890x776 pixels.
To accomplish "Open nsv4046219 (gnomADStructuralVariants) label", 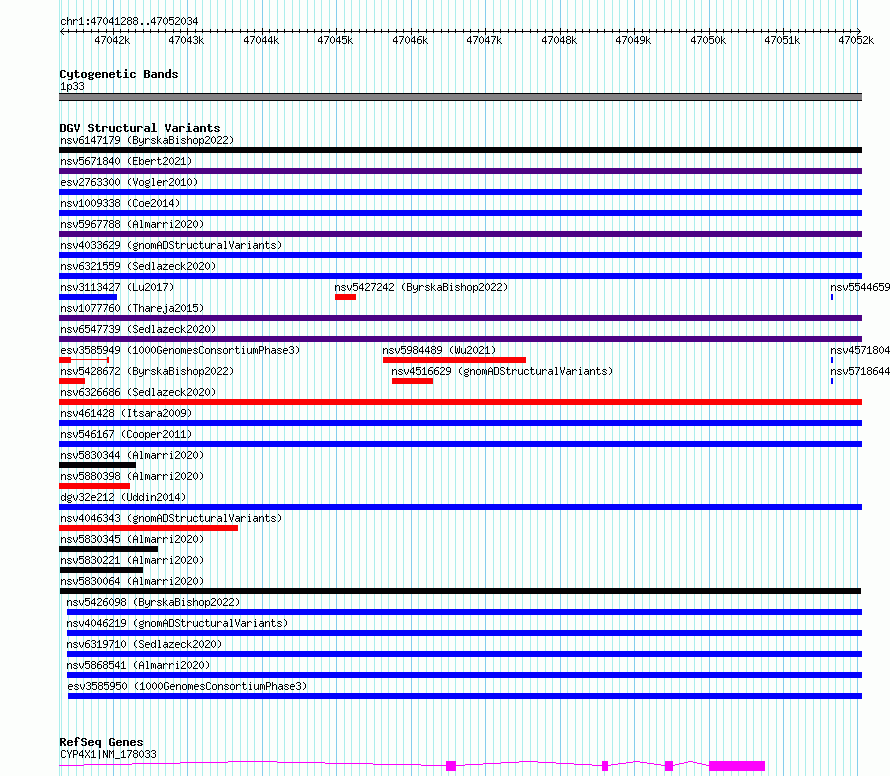I will pos(177,623).
